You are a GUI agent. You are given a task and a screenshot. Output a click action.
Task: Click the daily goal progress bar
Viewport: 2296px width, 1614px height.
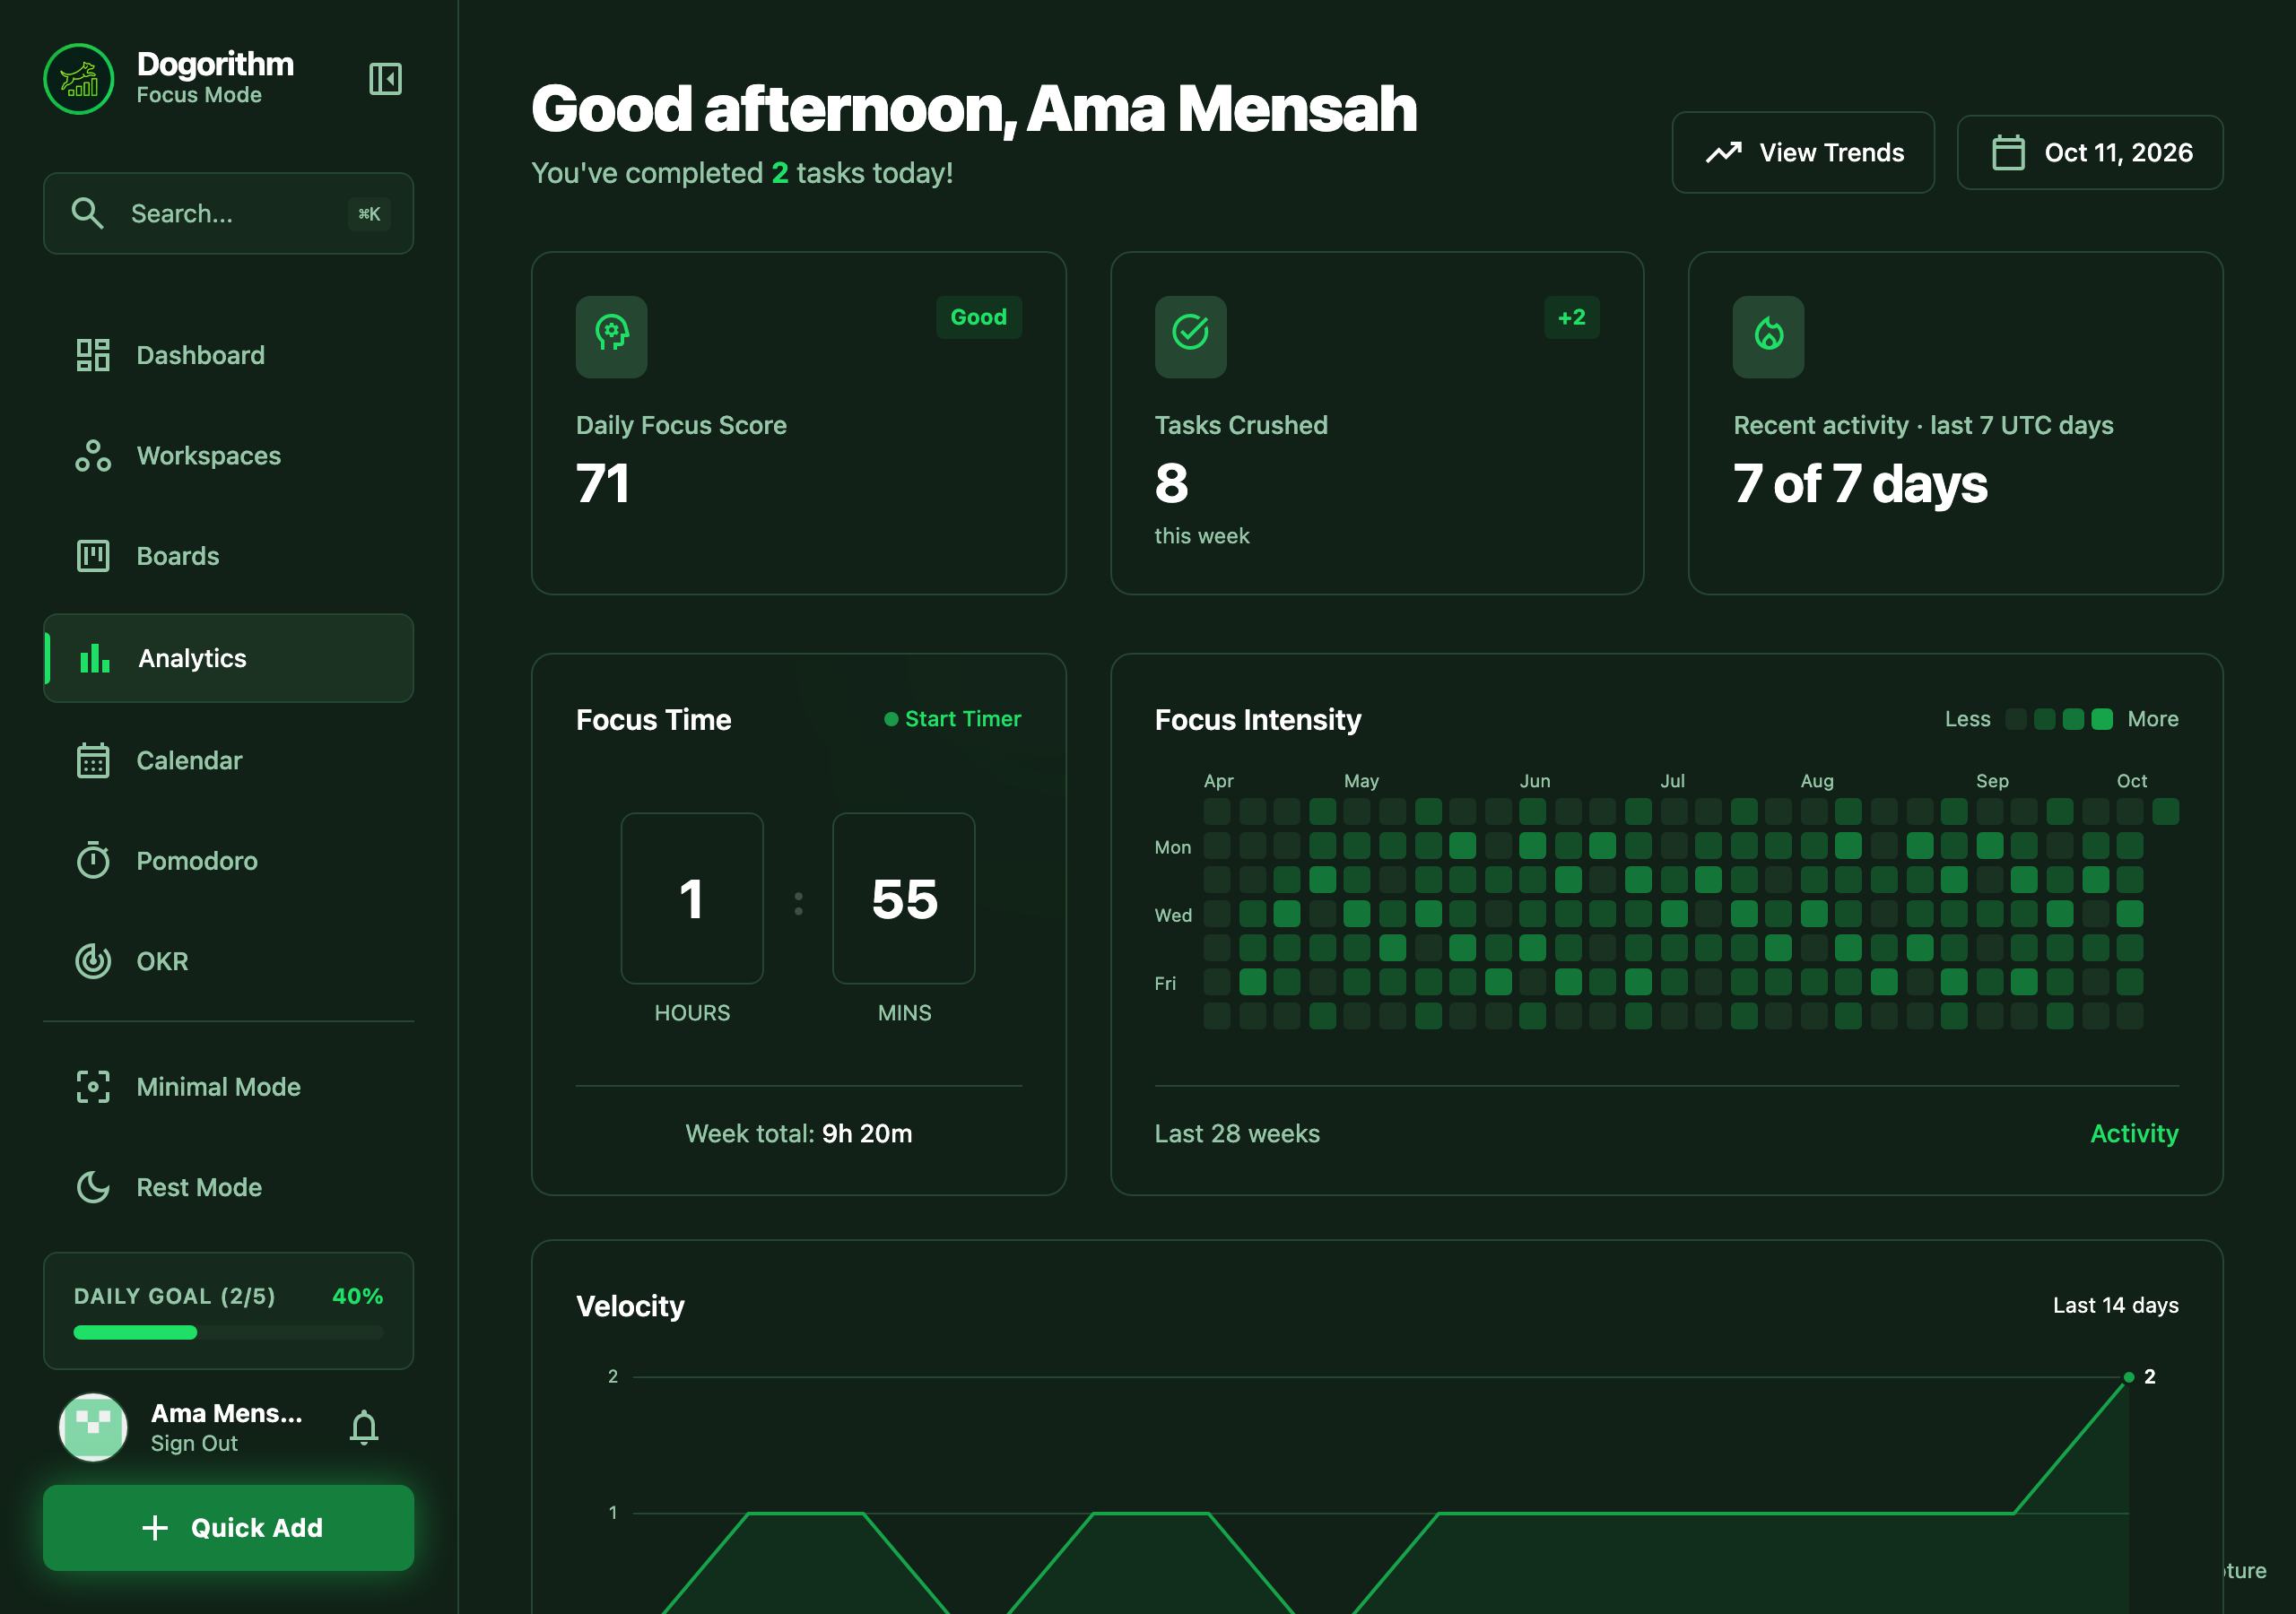[228, 1332]
